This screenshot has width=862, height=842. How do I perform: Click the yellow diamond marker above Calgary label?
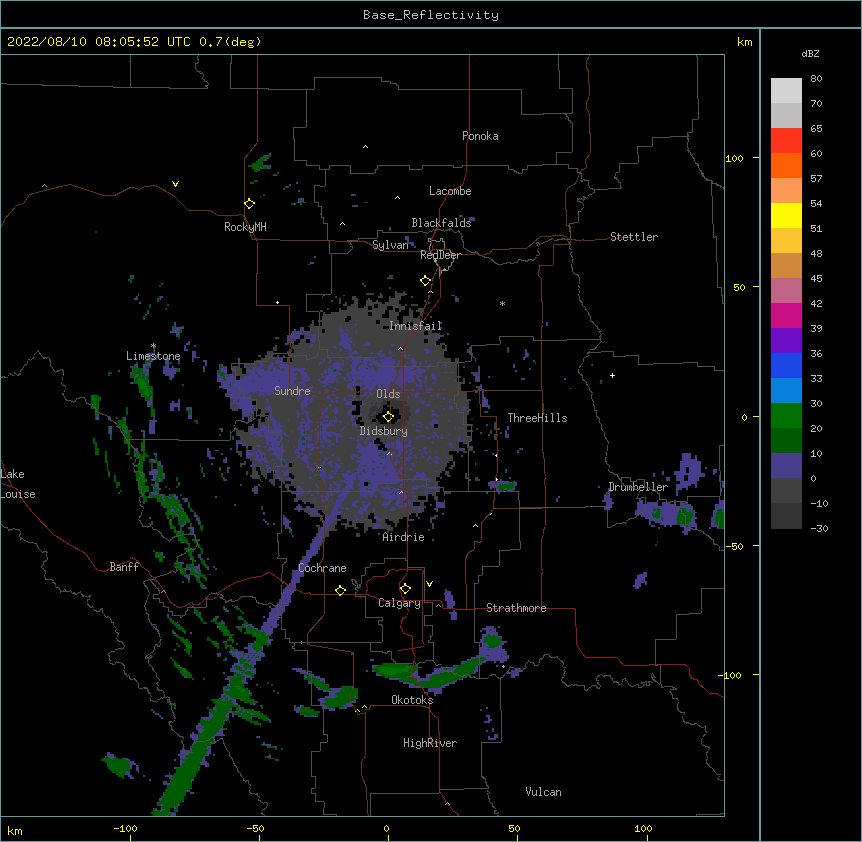(x=405, y=589)
